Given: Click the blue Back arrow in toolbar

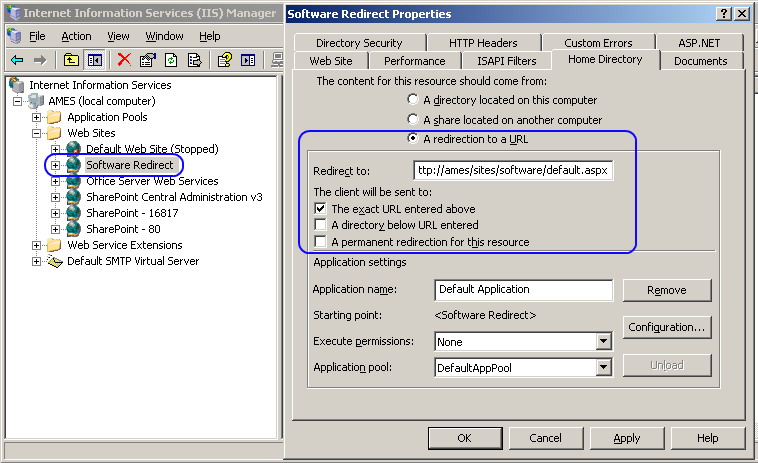Looking at the screenshot, I should [17, 60].
